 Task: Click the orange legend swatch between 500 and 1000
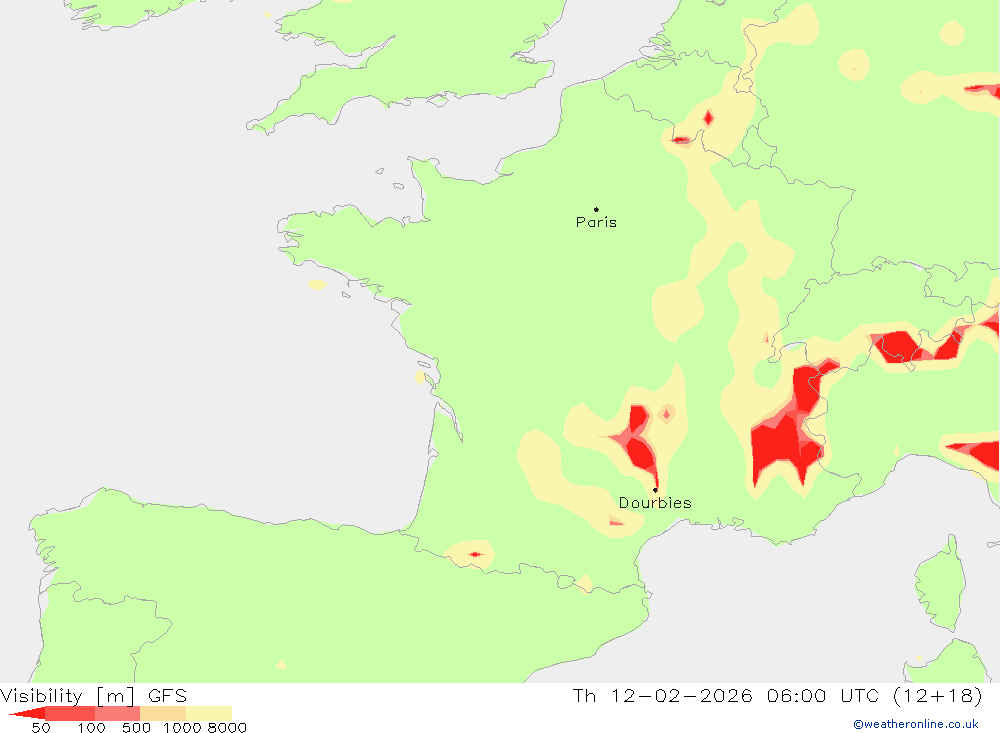pos(163,713)
